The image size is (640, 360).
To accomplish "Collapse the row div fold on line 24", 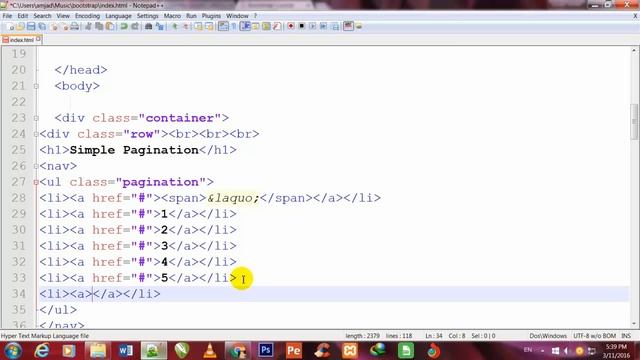I will [x=36, y=134].
